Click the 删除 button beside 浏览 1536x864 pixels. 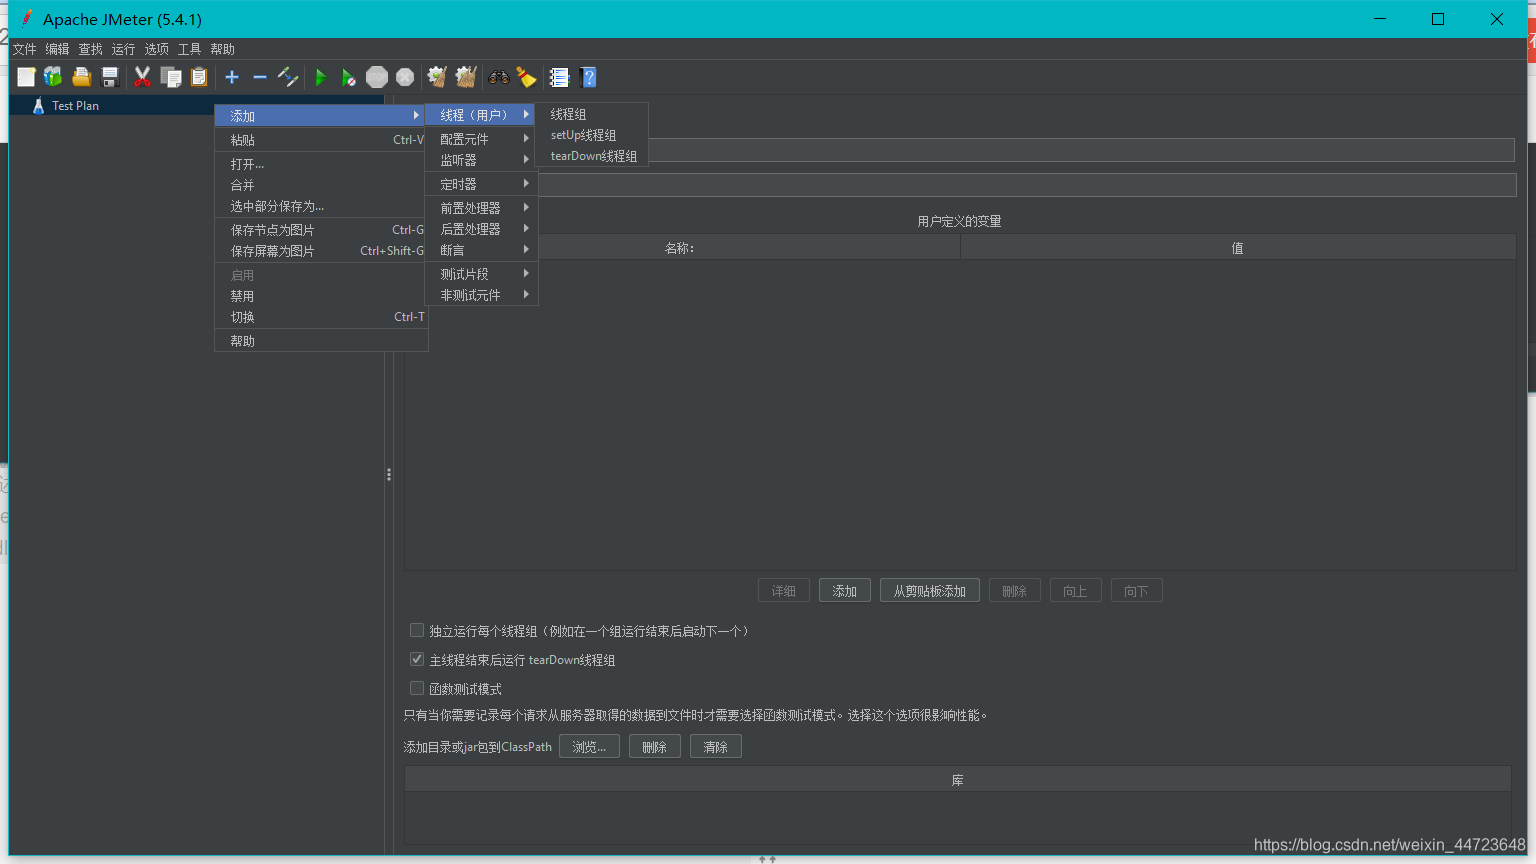pos(655,747)
